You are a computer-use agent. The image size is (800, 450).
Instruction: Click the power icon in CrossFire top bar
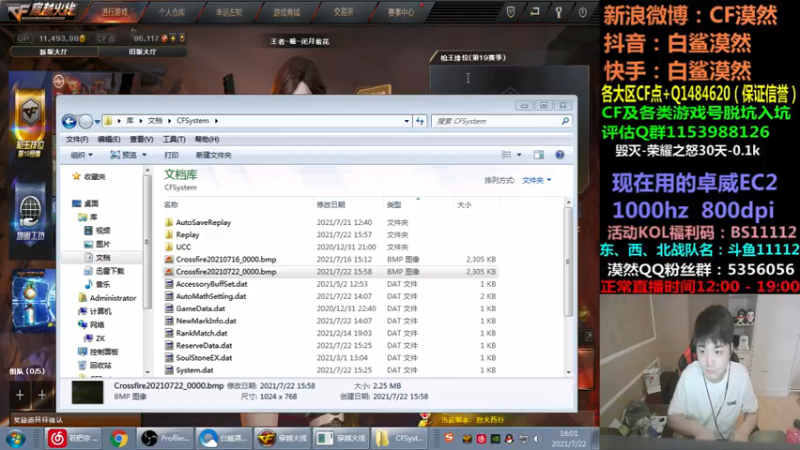(583, 12)
